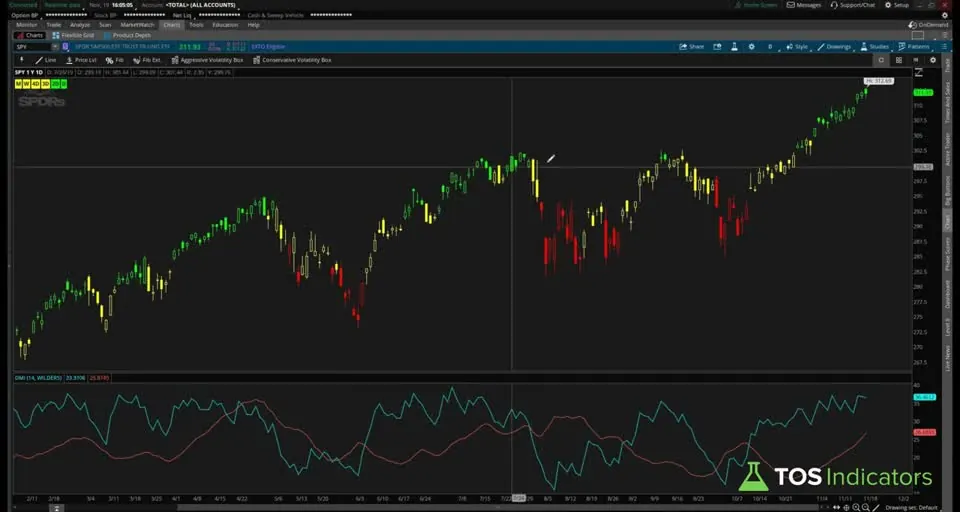Open the Live News side panel tab
960x512 pixels.
[x=948, y=358]
